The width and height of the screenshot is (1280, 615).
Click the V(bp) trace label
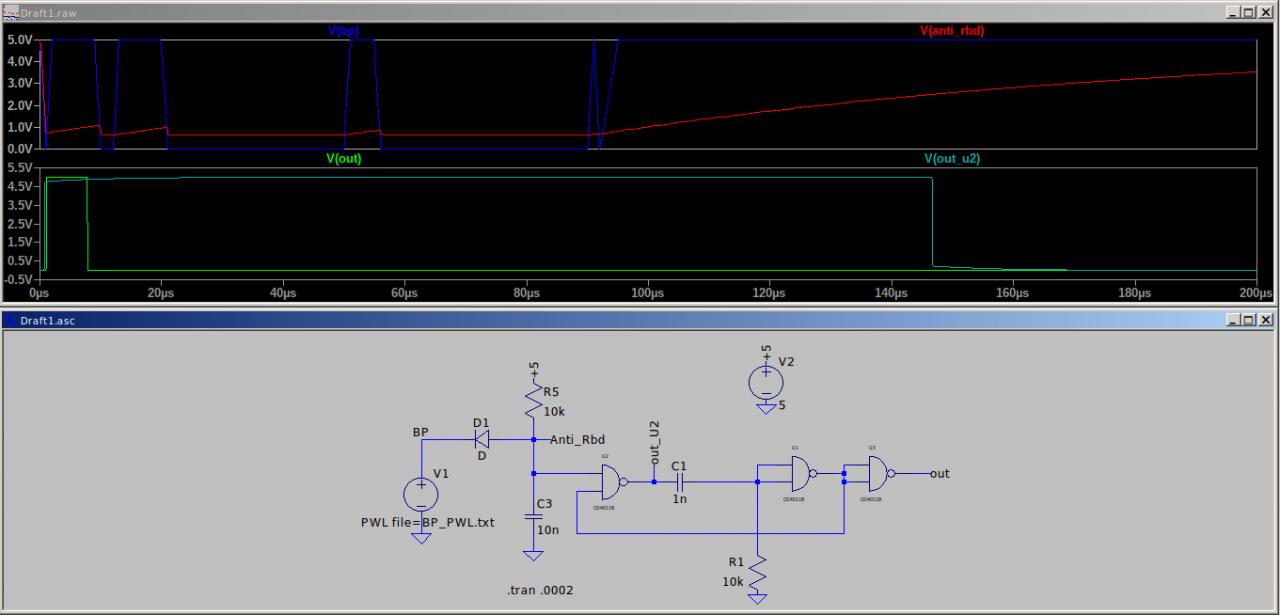coord(344,31)
